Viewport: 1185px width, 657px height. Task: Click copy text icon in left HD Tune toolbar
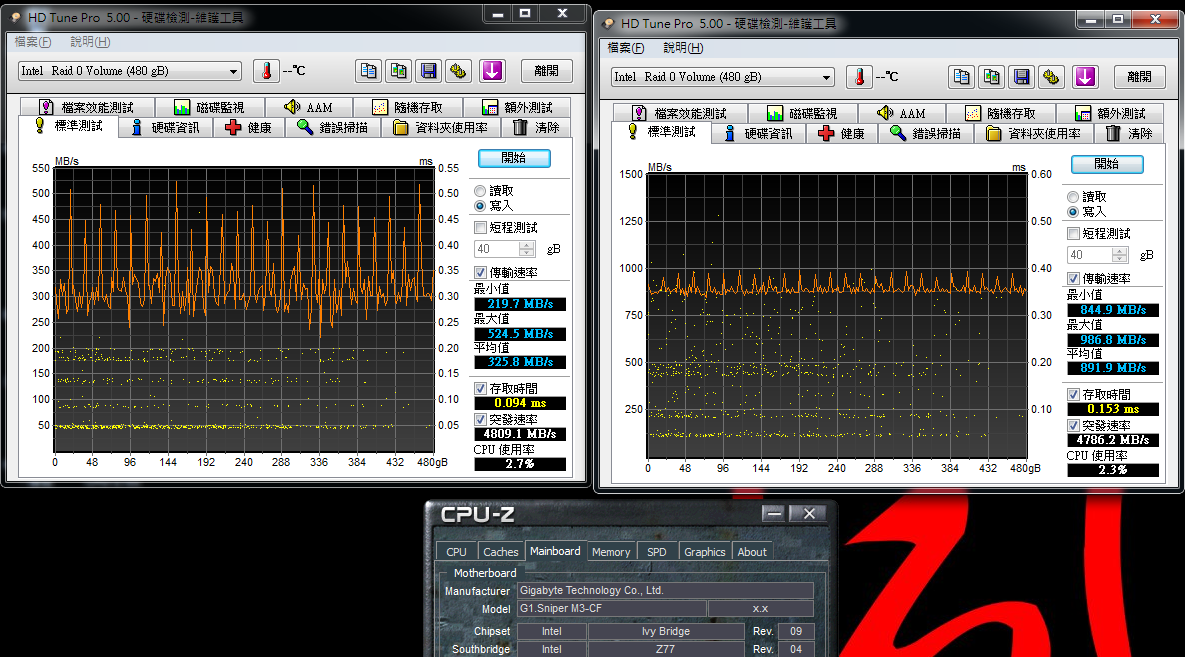click(x=368, y=71)
